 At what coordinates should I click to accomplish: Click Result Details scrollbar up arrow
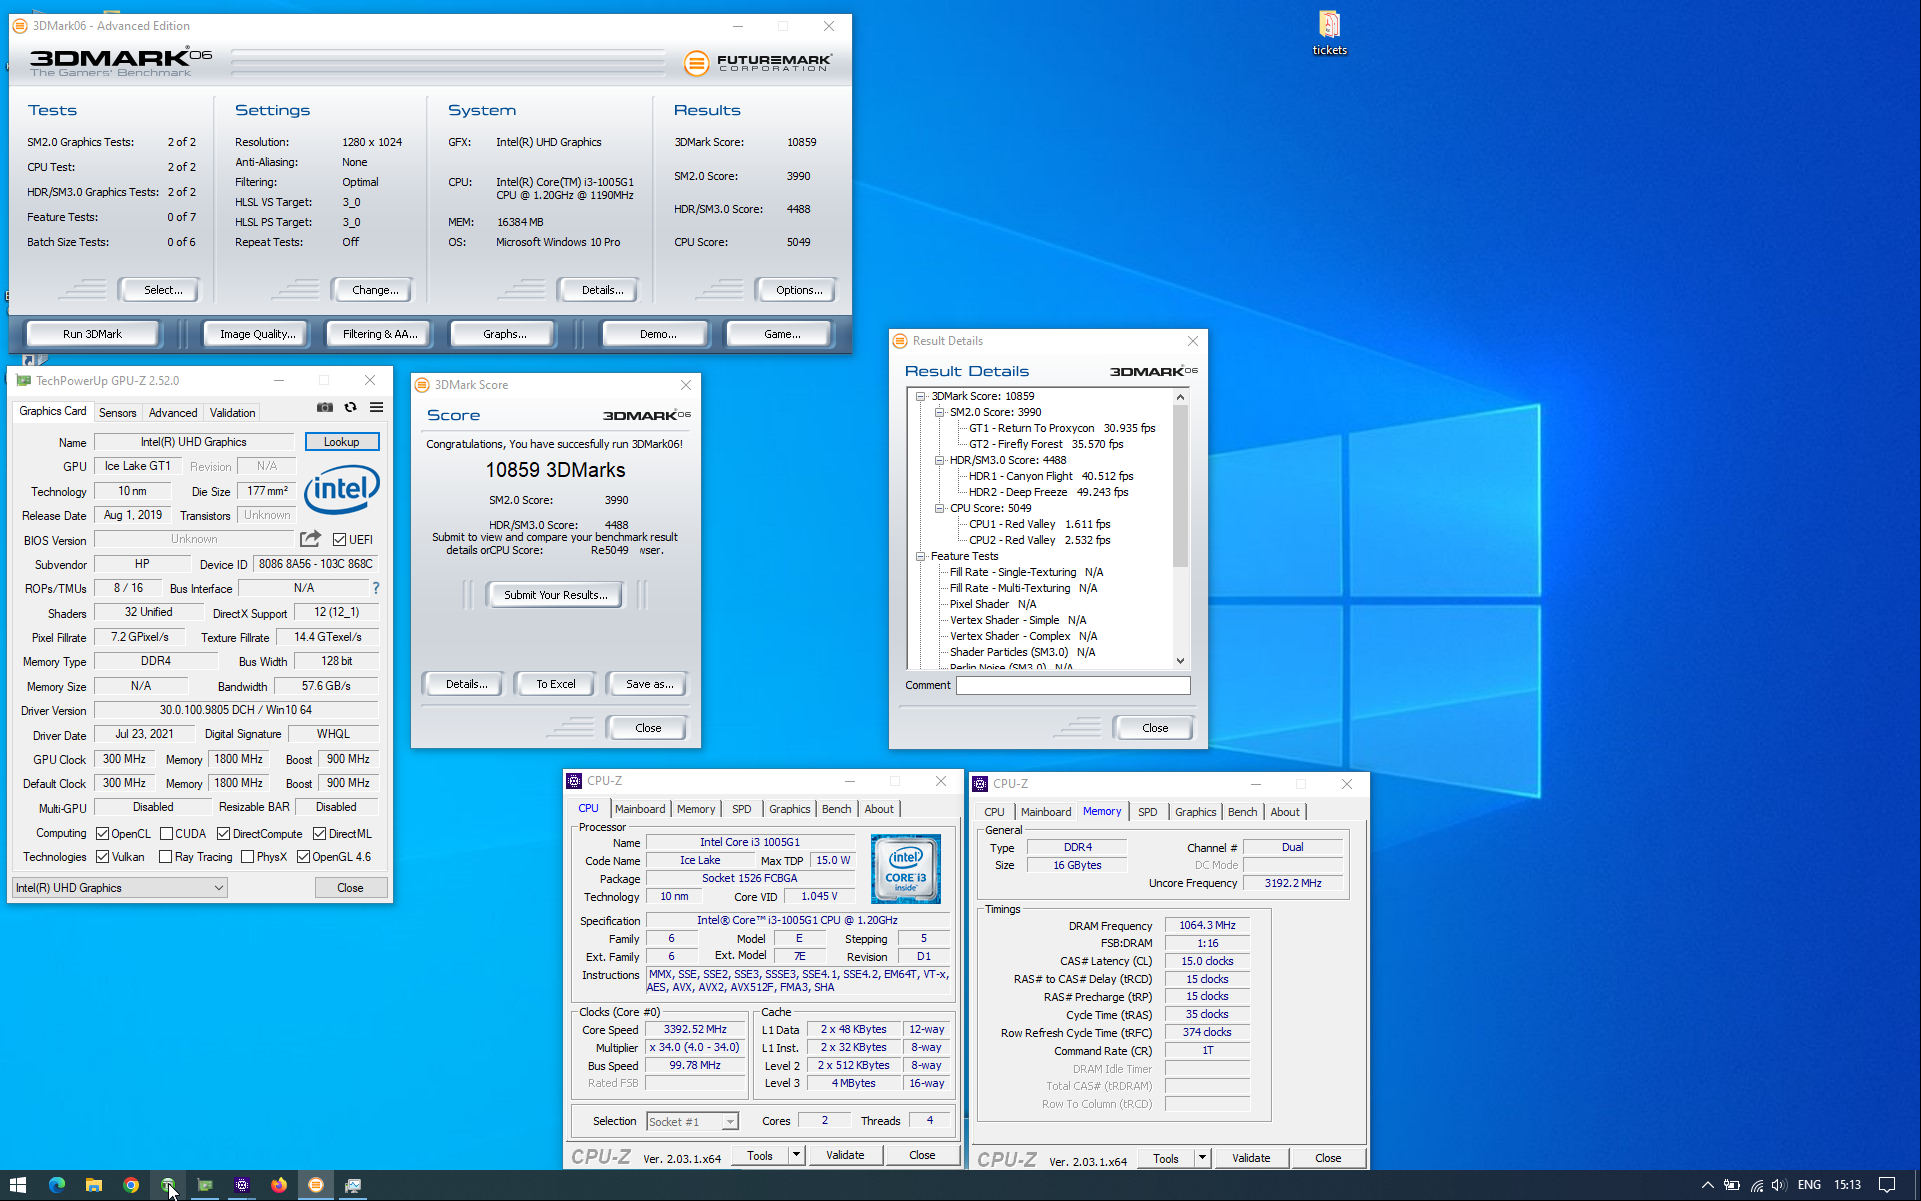pos(1180,397)
